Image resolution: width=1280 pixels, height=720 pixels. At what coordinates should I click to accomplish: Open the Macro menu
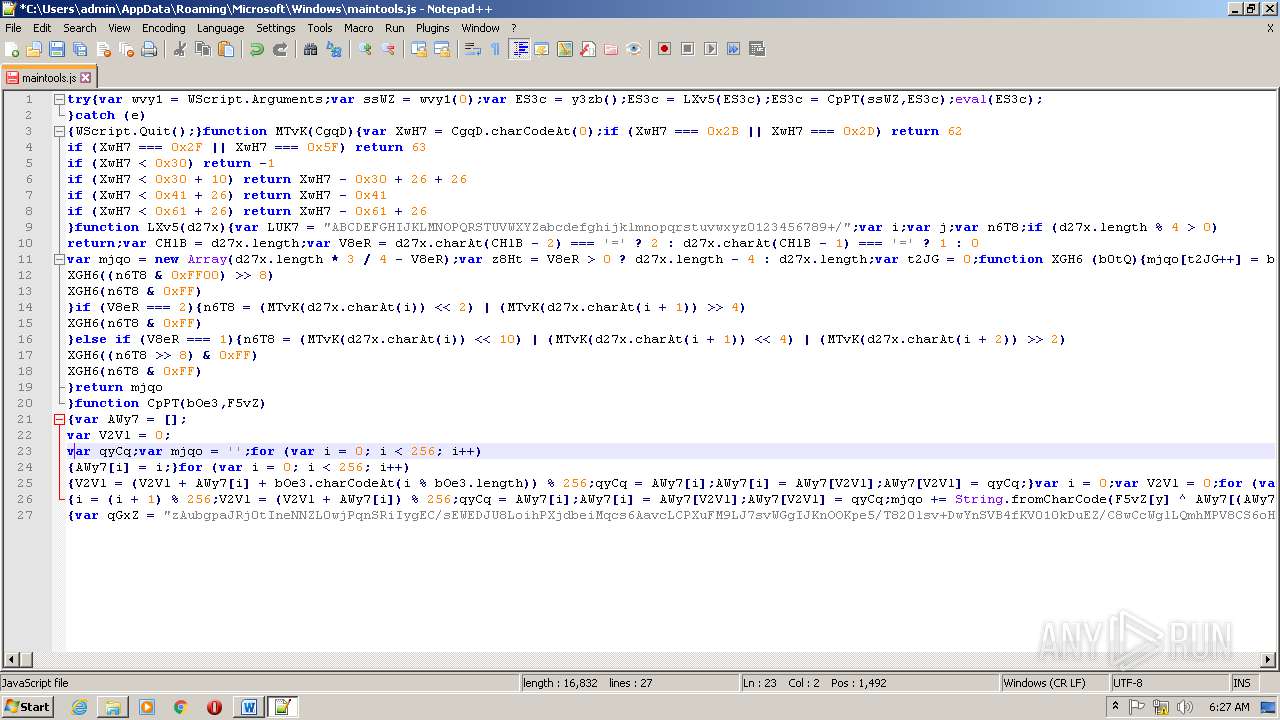click(x=358, y=28)
